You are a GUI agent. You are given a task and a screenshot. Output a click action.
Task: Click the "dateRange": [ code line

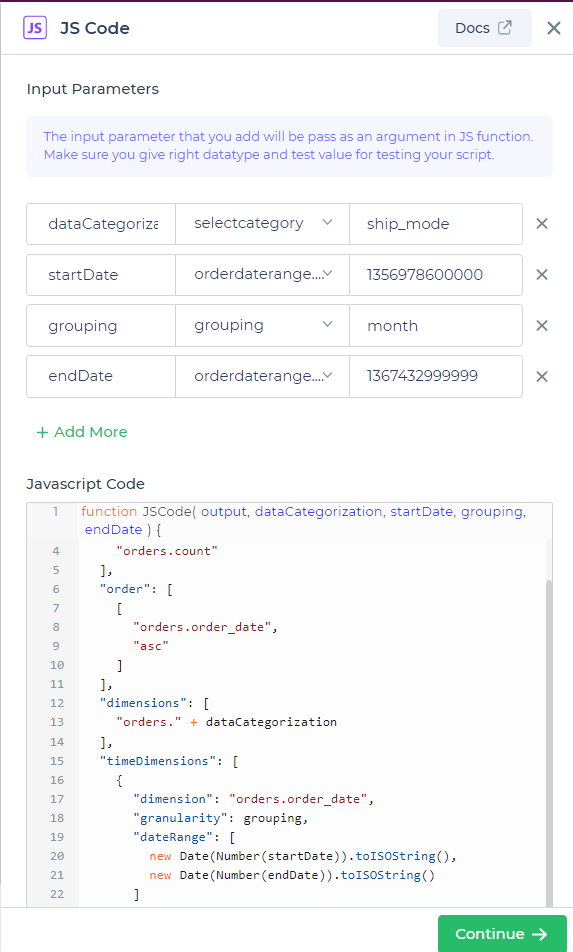coord(184,837)
